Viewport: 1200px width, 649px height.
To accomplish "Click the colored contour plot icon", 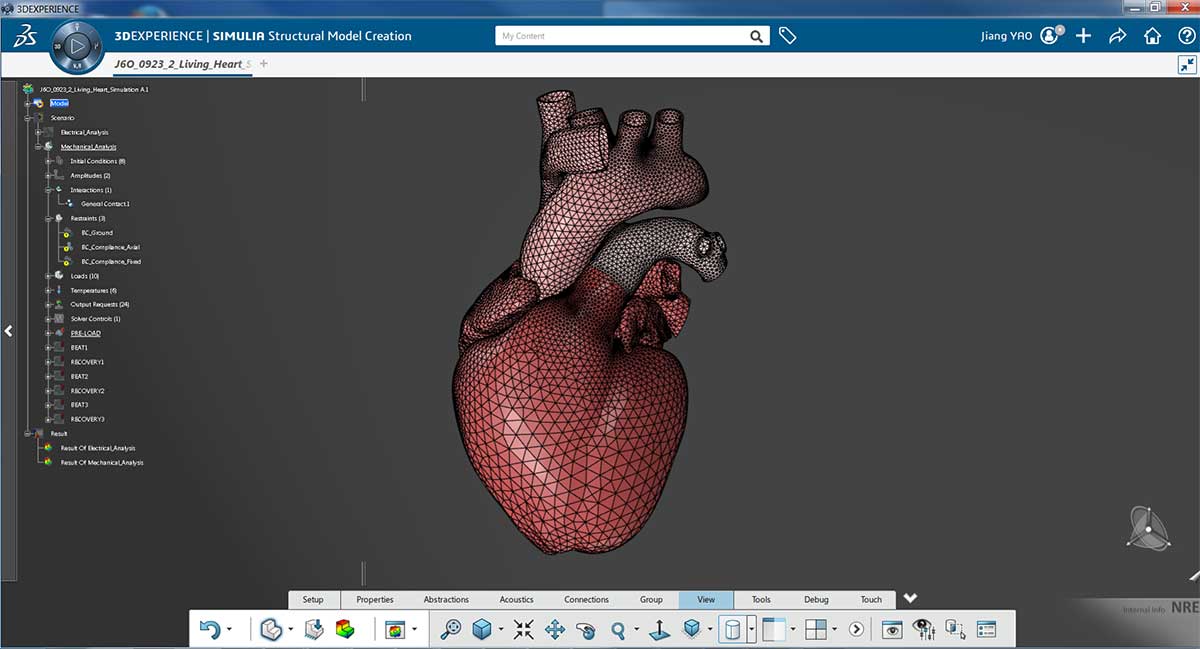I will click(345, 629).
